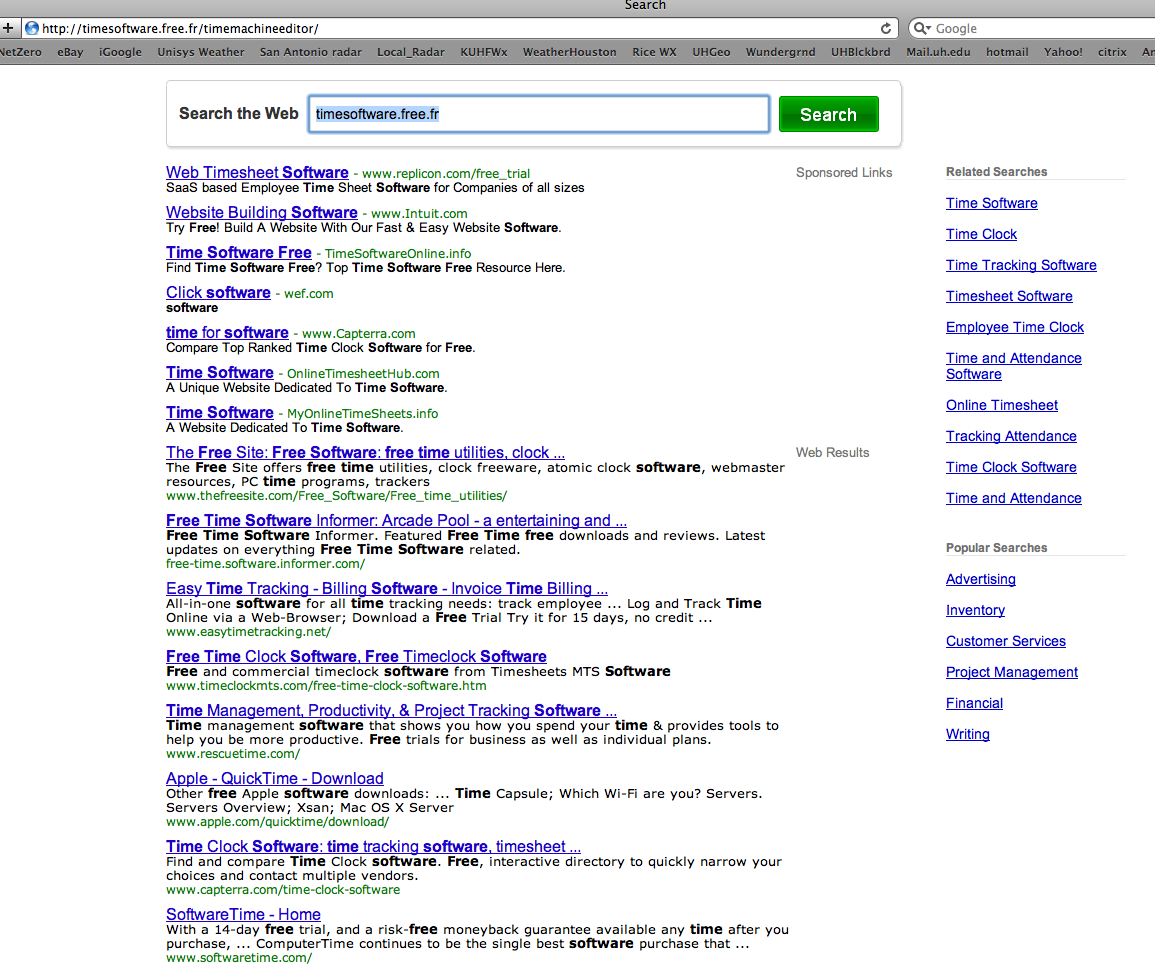Click www.easytimetracking.net/ green URL text
This screenshot has height=971, width=1155.
tap(248, 631)
